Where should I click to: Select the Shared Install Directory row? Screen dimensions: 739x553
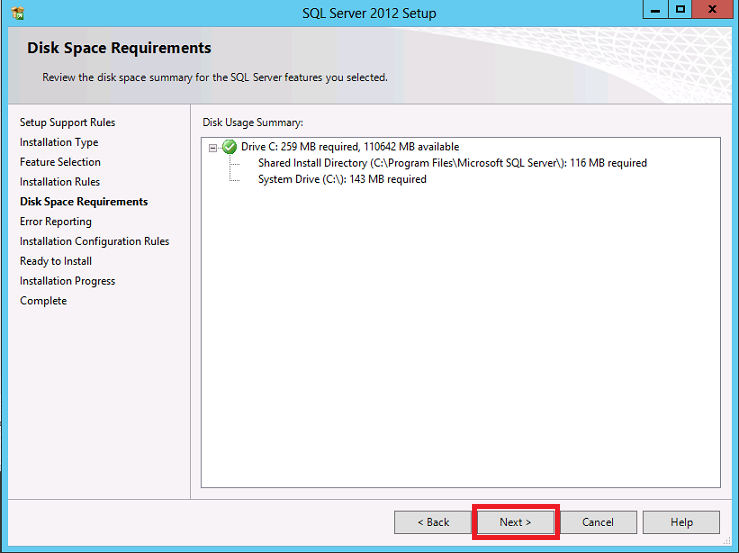click(x=452, y=163)
